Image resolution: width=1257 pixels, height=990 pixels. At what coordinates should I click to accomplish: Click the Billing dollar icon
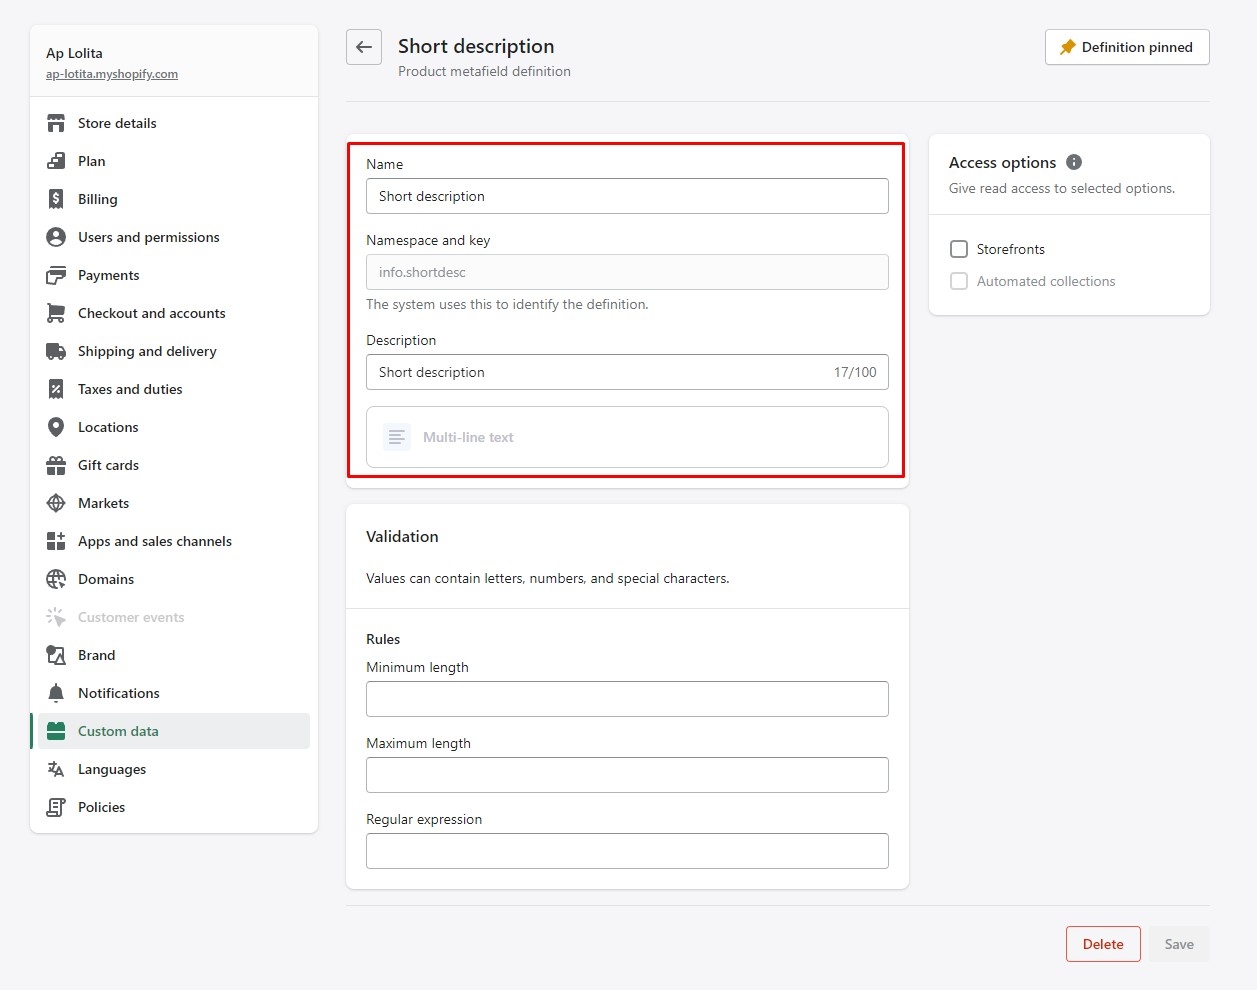56,199
